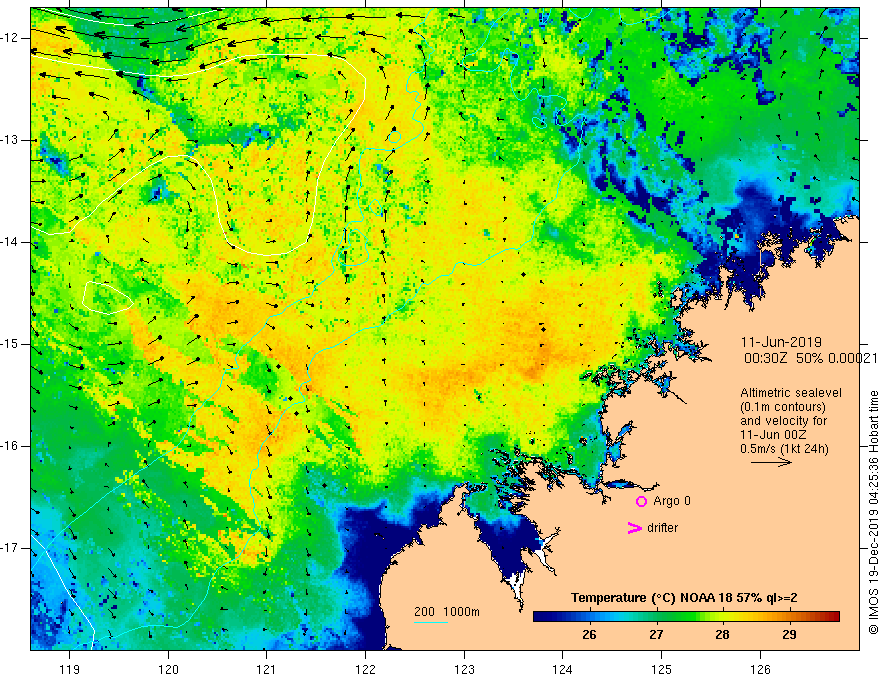Click longitude label 121 on bottom axis
The image size is (880, 680).
[267, 669]
